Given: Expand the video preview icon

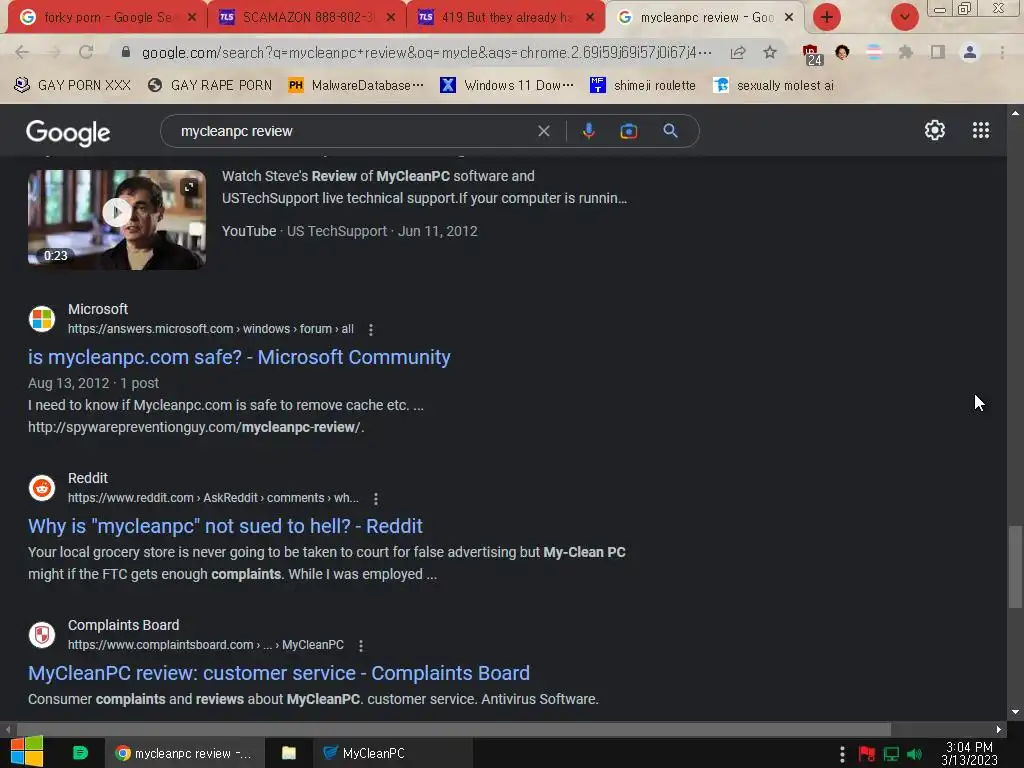Looking at the screenshot, I should (x=189, y=187).
